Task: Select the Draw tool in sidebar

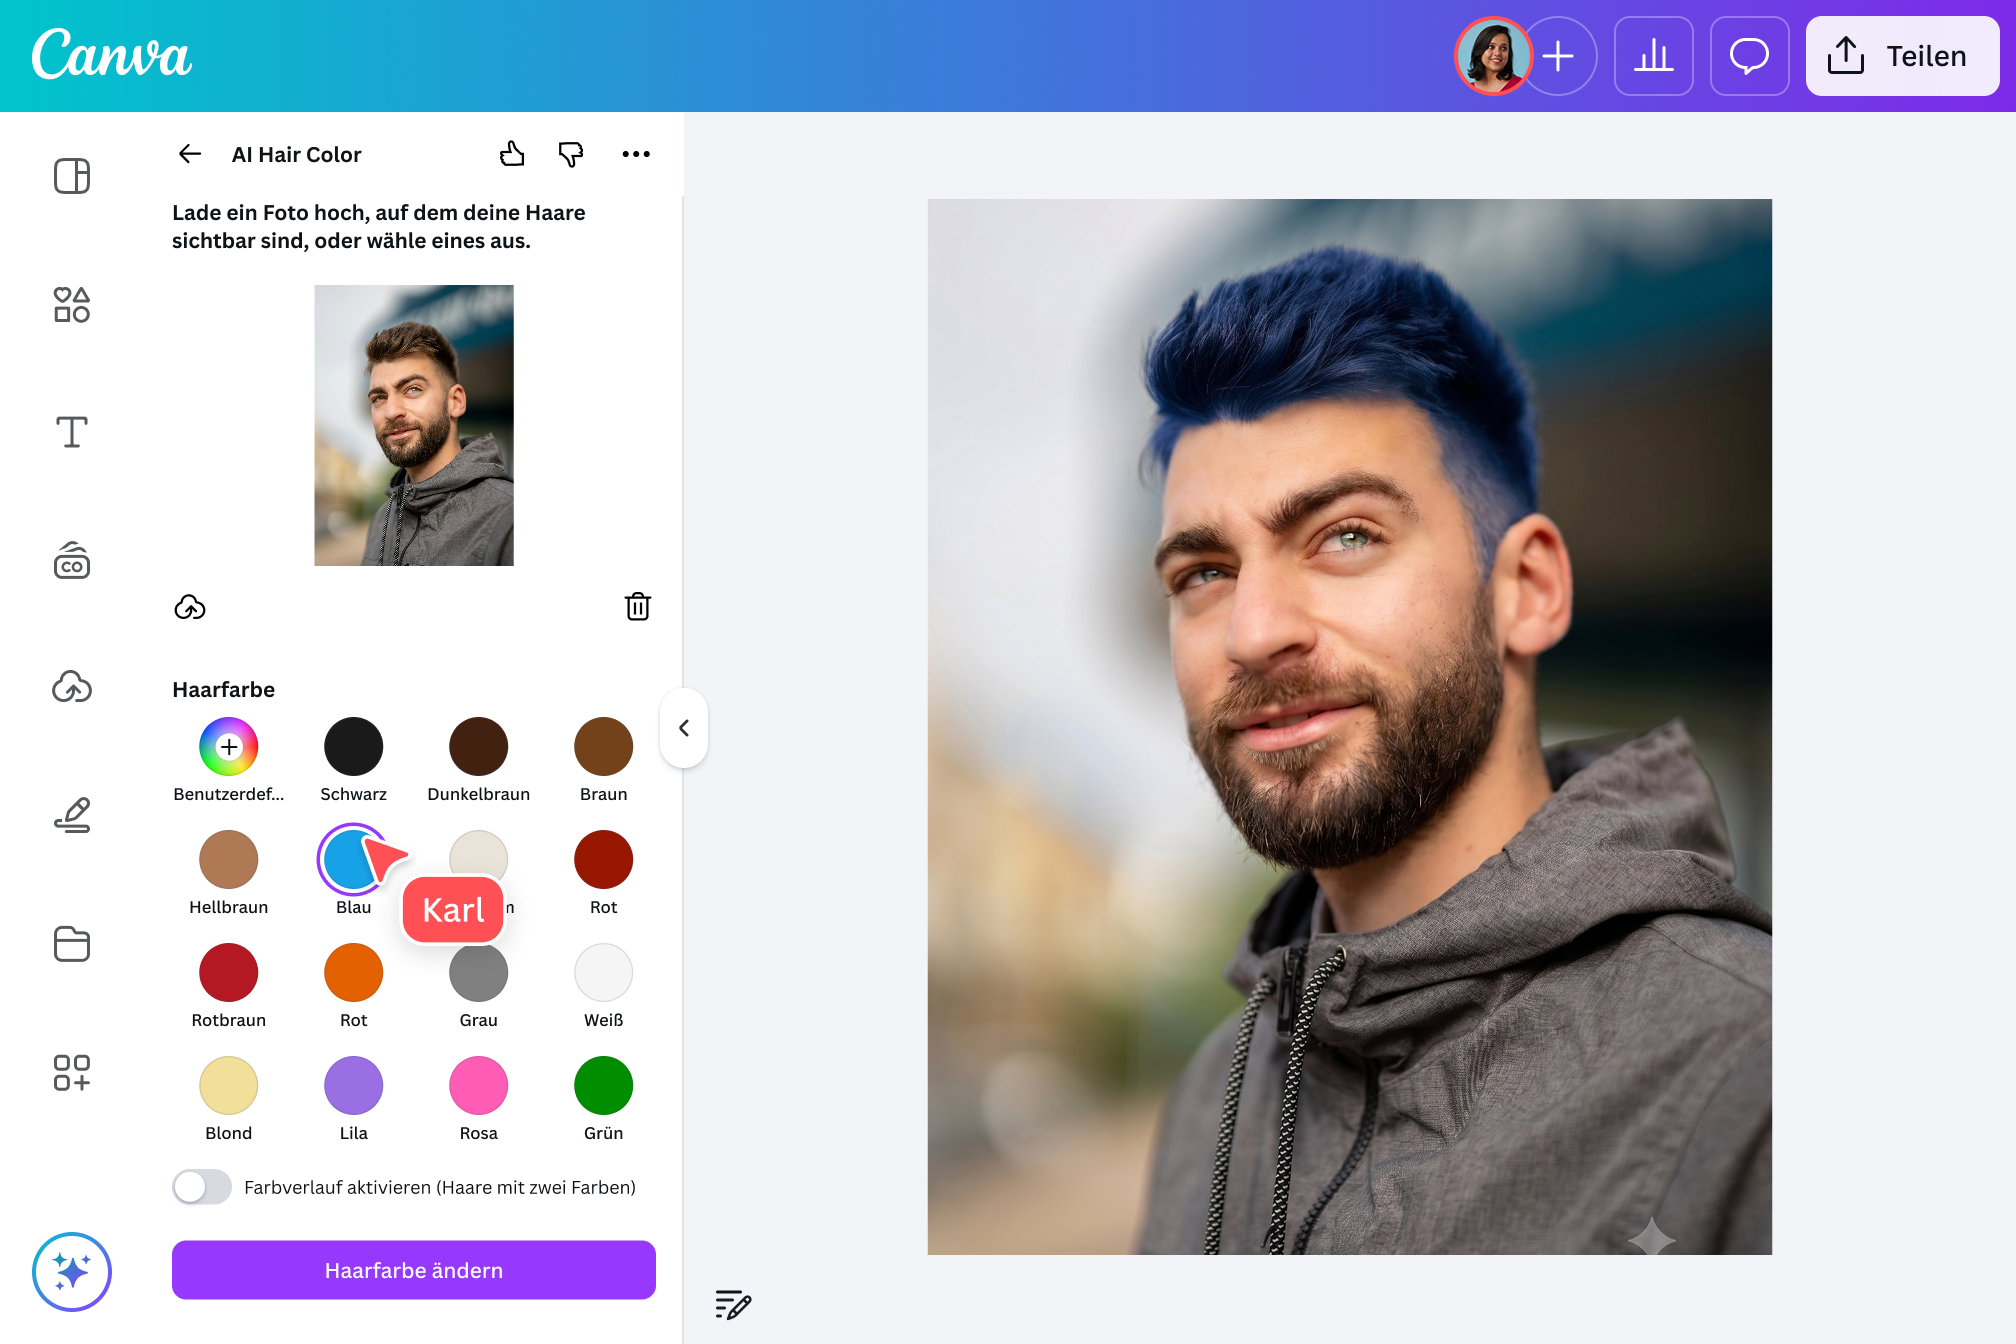Action: tap(72, 815)
